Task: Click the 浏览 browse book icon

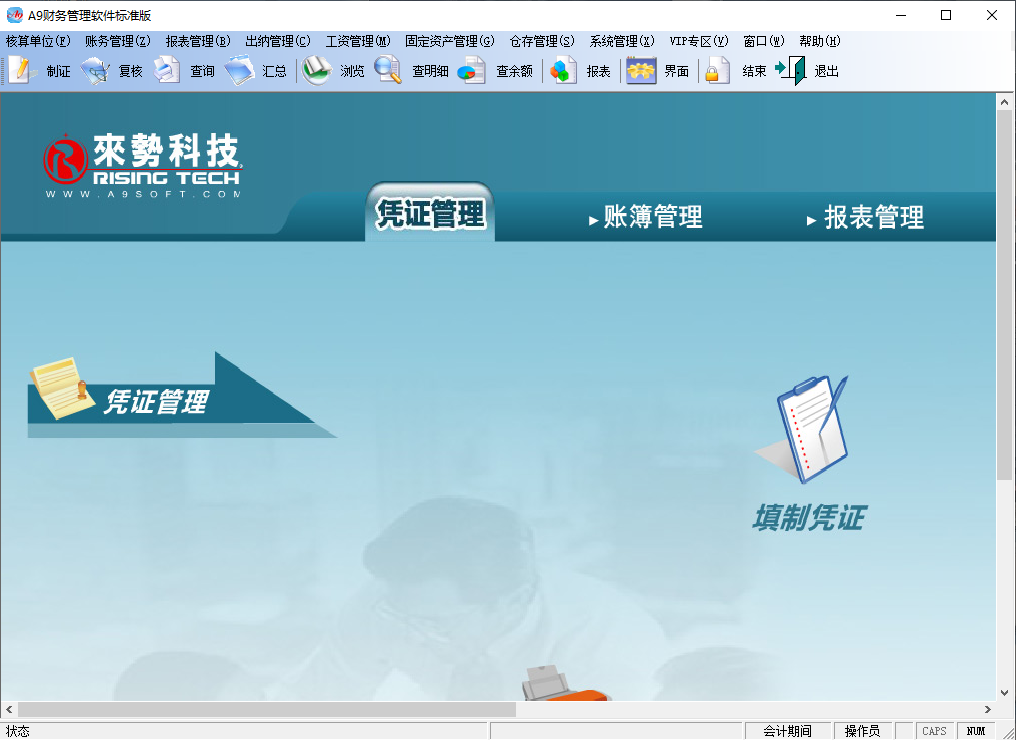Action: 317,70
